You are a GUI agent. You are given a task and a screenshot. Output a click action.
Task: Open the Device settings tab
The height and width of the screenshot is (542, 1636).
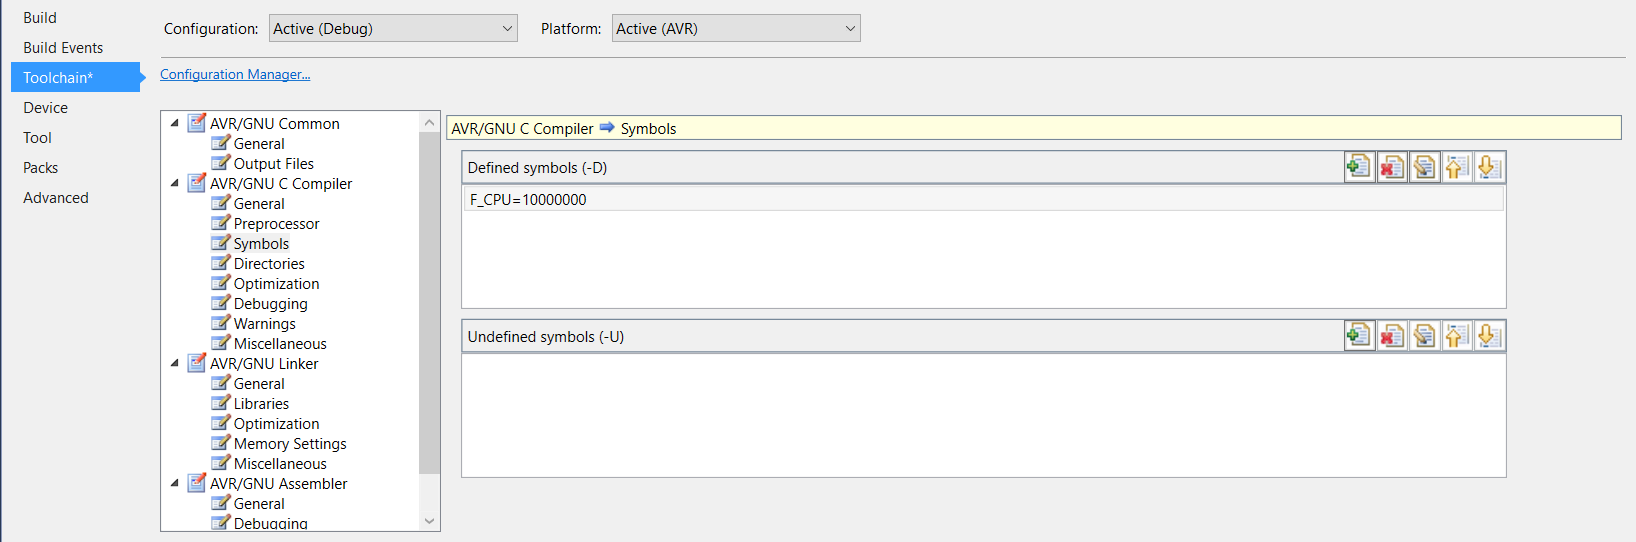46,108
